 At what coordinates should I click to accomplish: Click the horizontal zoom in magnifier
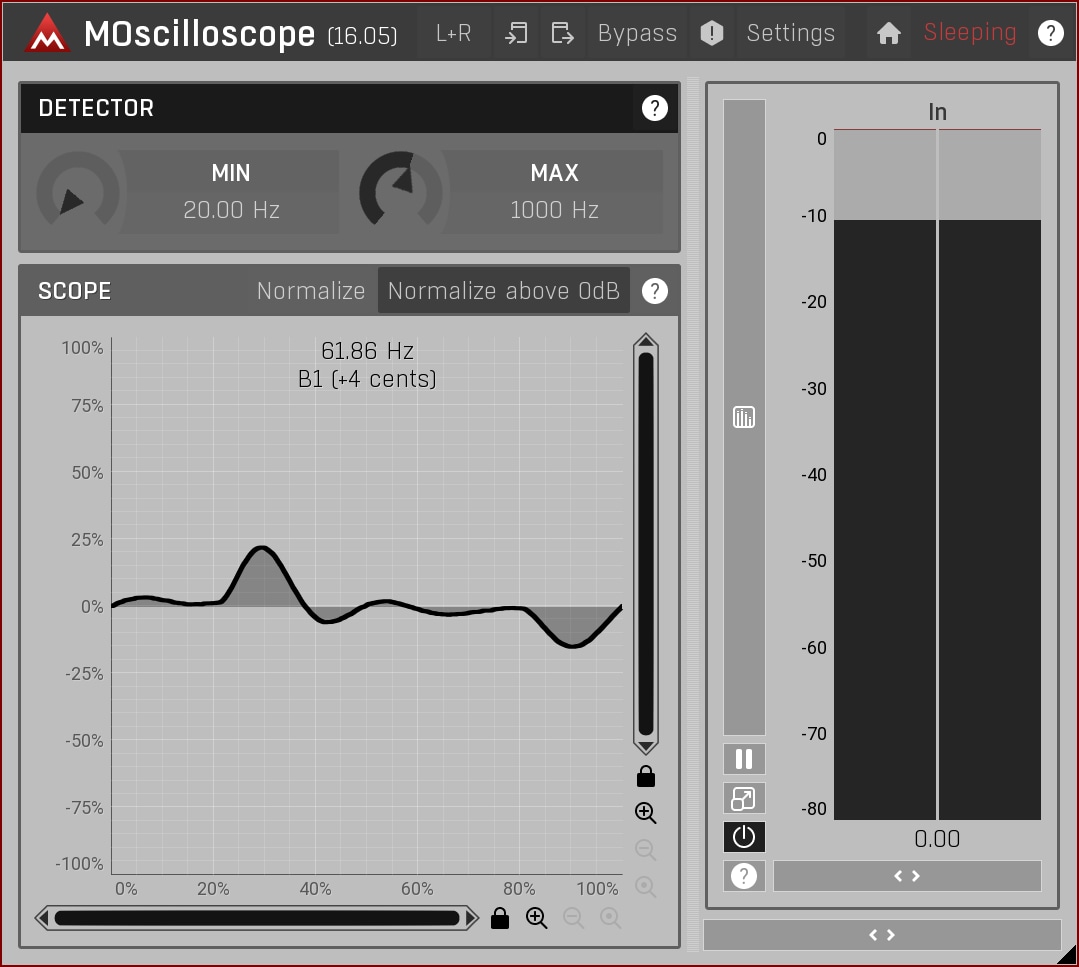pos(537,917)
